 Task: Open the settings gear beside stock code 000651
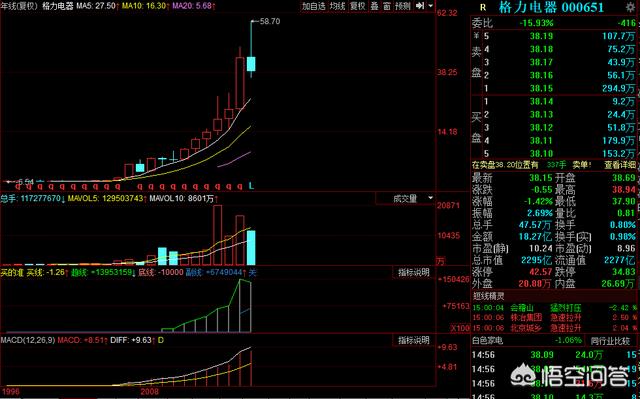630,7
